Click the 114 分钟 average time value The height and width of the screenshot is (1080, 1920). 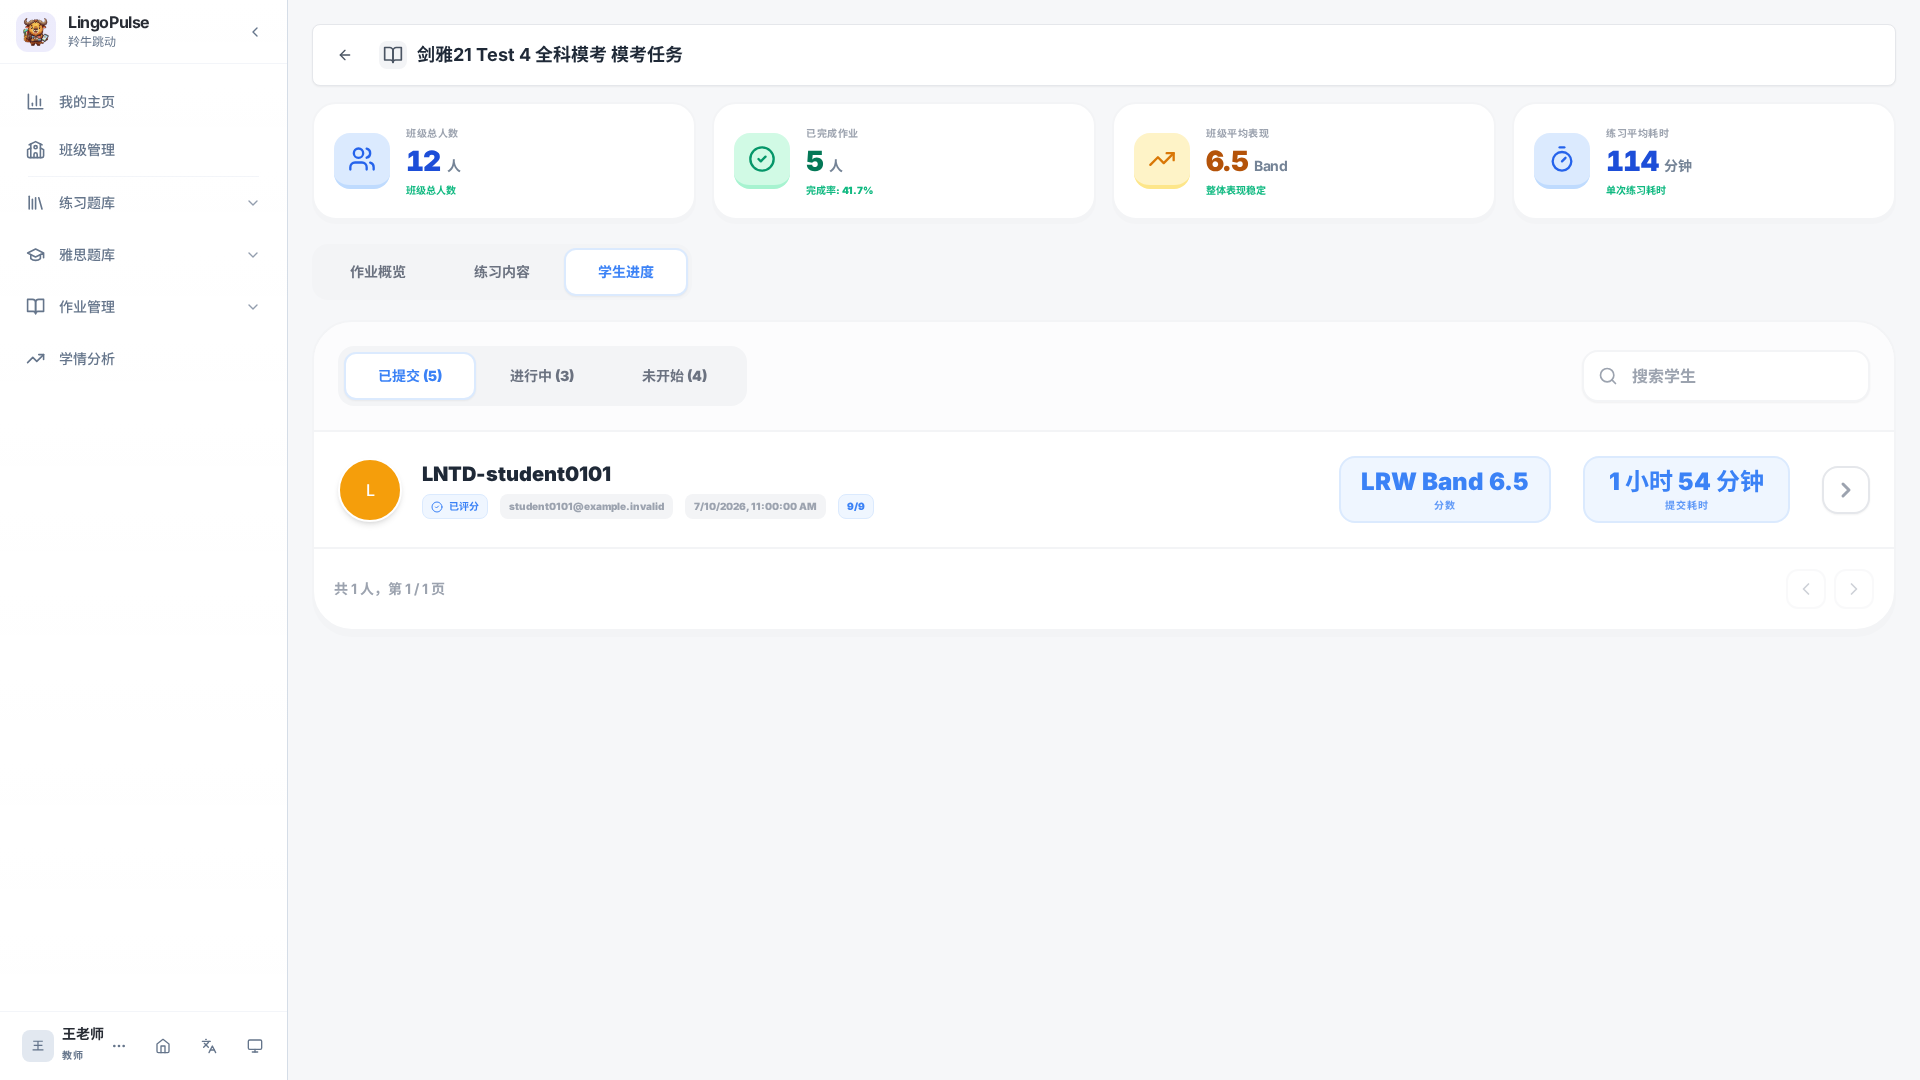[x=1649, y=162]
